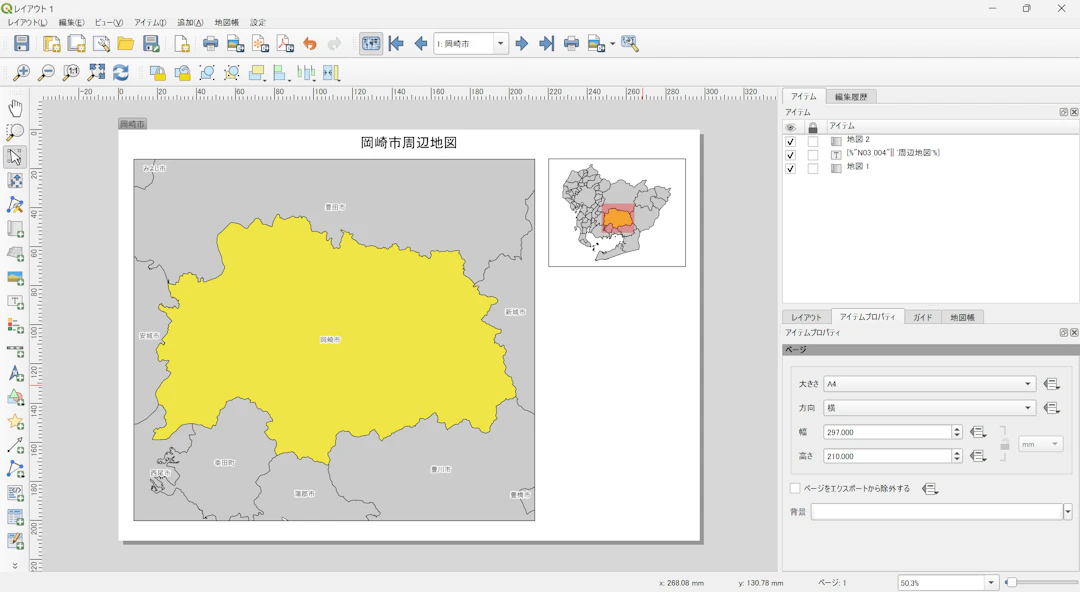Toggle the lock checkbox for 地図 1

click(813, 168)
